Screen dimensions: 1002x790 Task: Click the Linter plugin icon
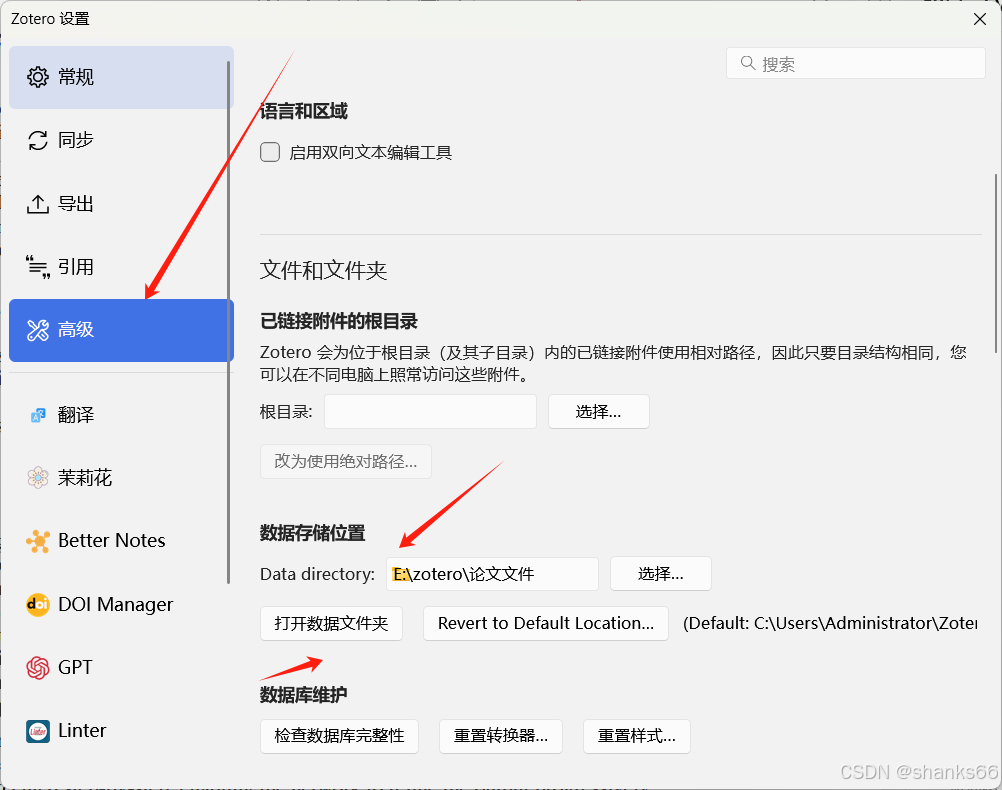tap(38, 731)
